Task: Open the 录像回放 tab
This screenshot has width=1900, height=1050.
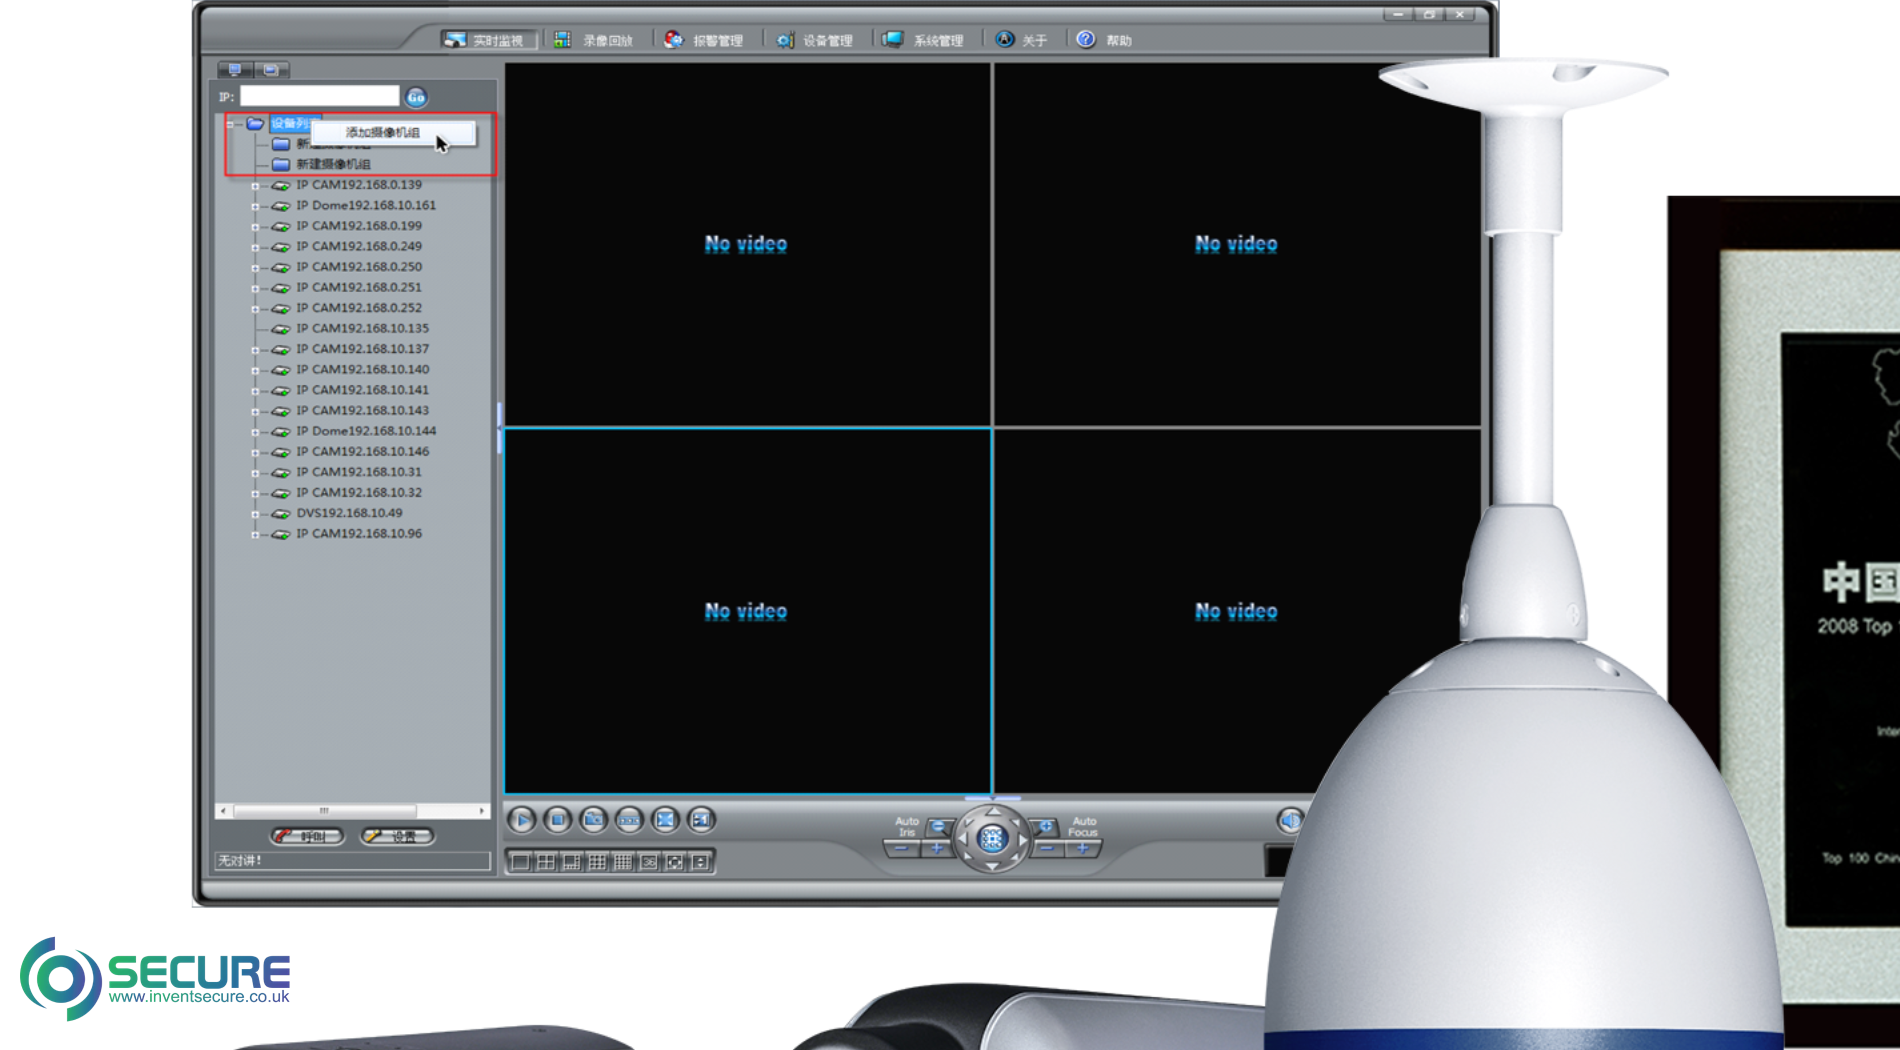Action: coord(595,40)
